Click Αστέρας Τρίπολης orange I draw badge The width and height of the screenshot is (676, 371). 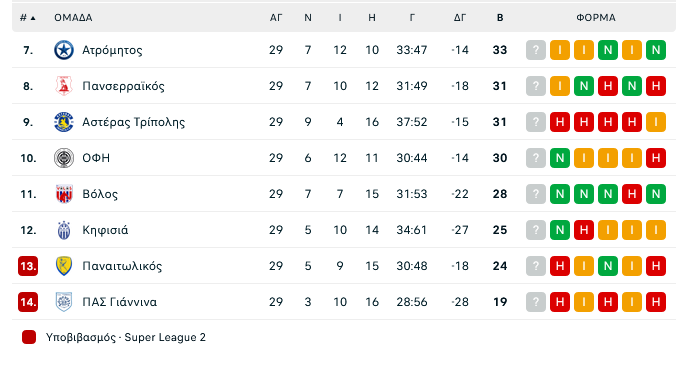pos(656,122)
